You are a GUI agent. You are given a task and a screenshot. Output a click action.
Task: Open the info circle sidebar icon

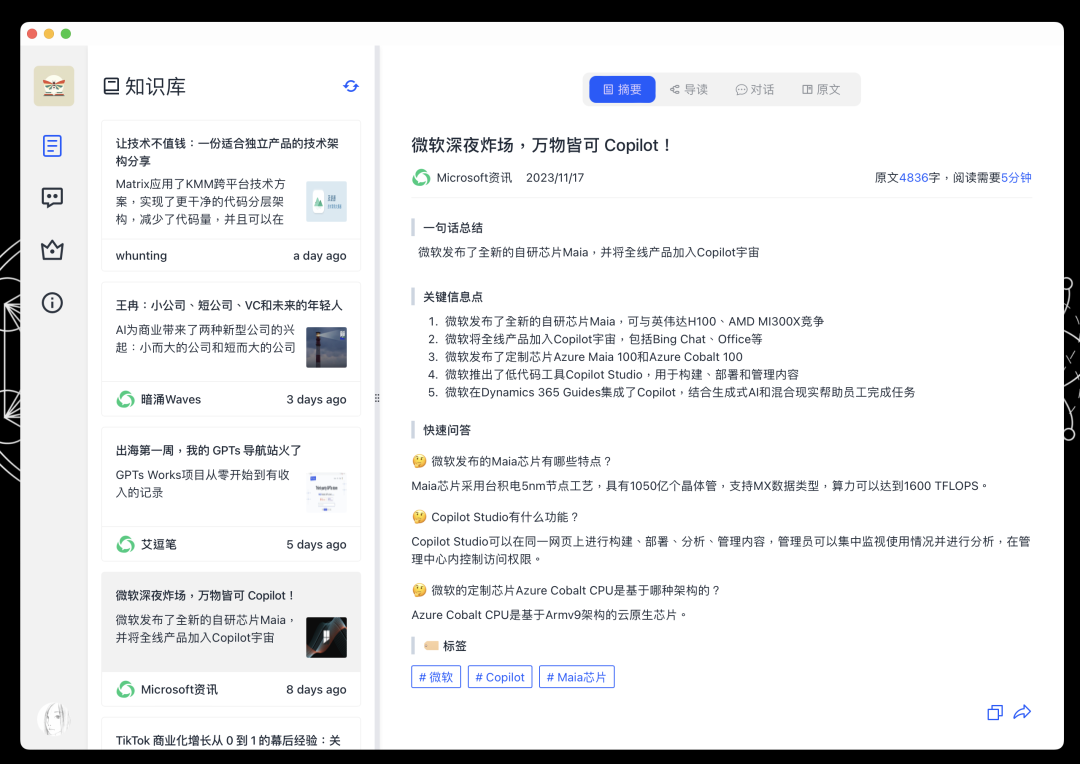tap(52, 302)
